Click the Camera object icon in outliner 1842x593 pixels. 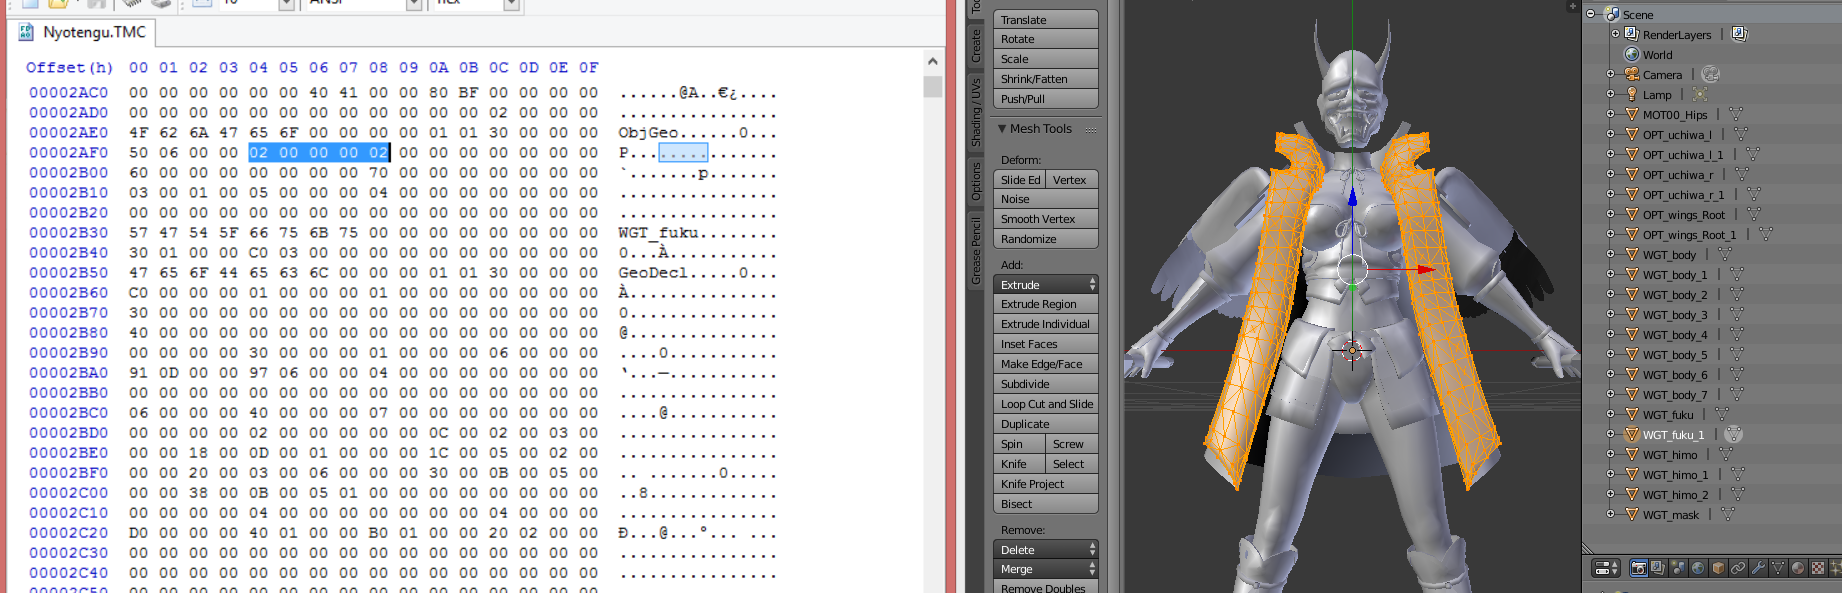point(1632,74)
